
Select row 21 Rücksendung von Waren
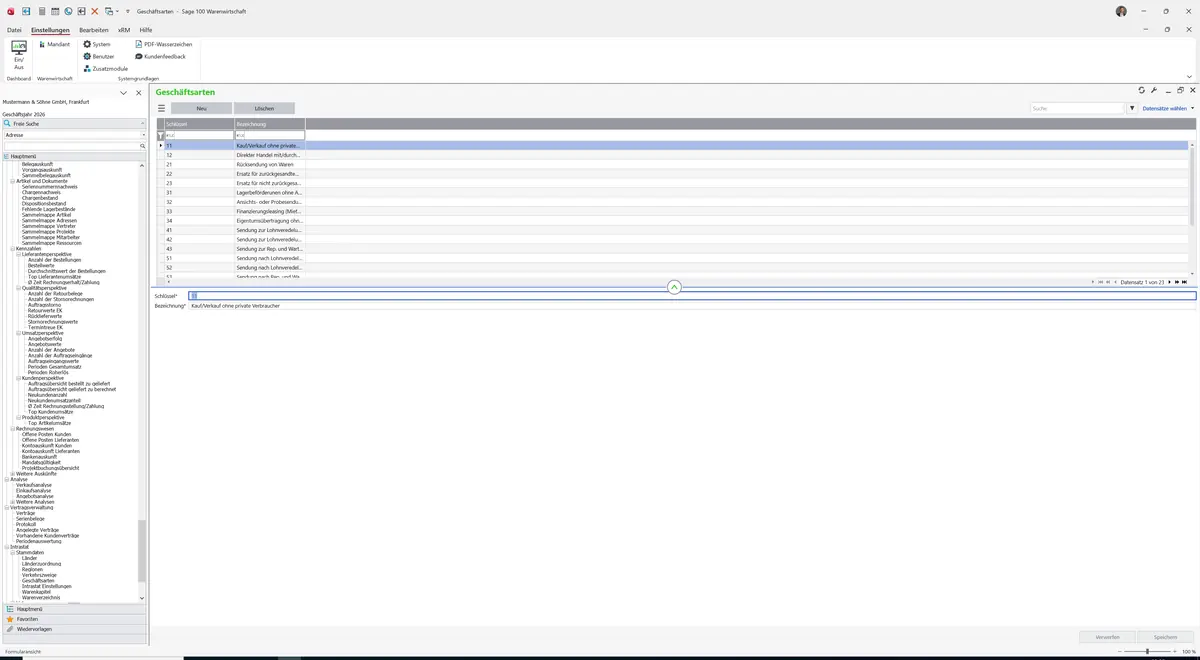[676, 164]
